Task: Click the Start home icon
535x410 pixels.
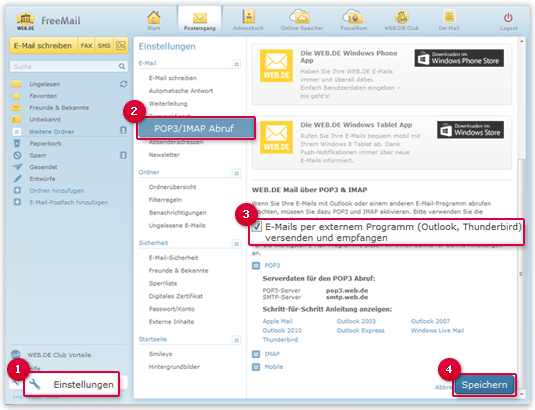Action: pos(154,17)
